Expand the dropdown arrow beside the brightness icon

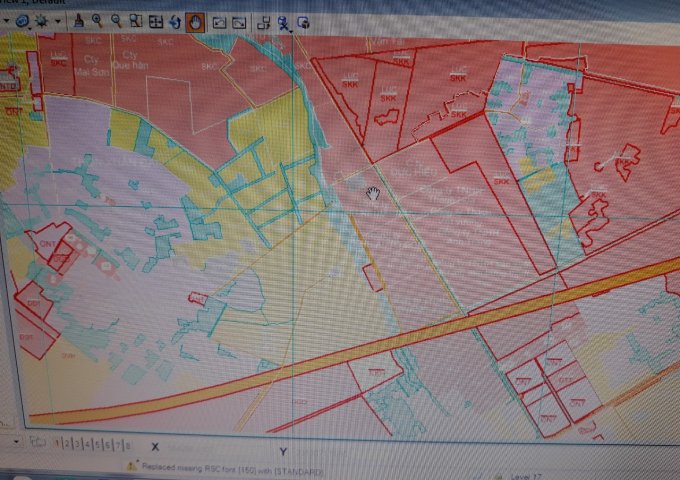coord(59,20)
